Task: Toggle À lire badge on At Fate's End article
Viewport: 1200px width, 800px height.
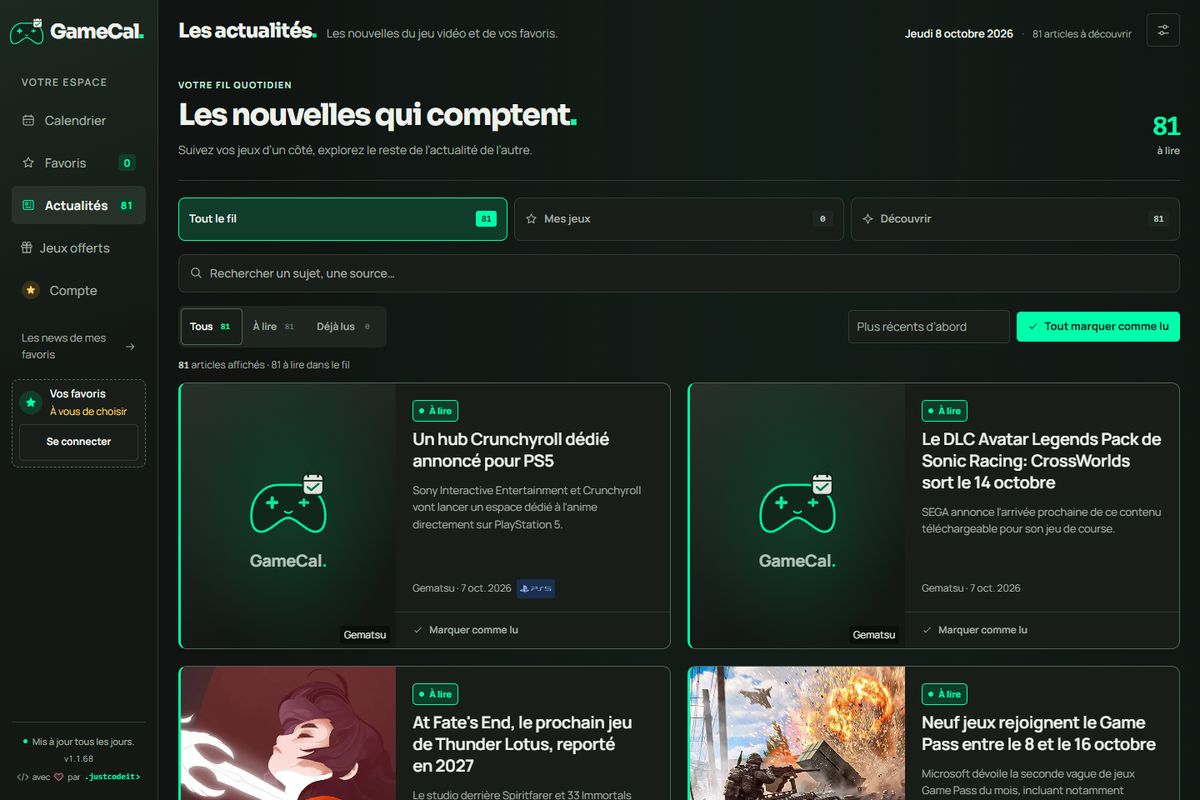Action: pos(435,694)
